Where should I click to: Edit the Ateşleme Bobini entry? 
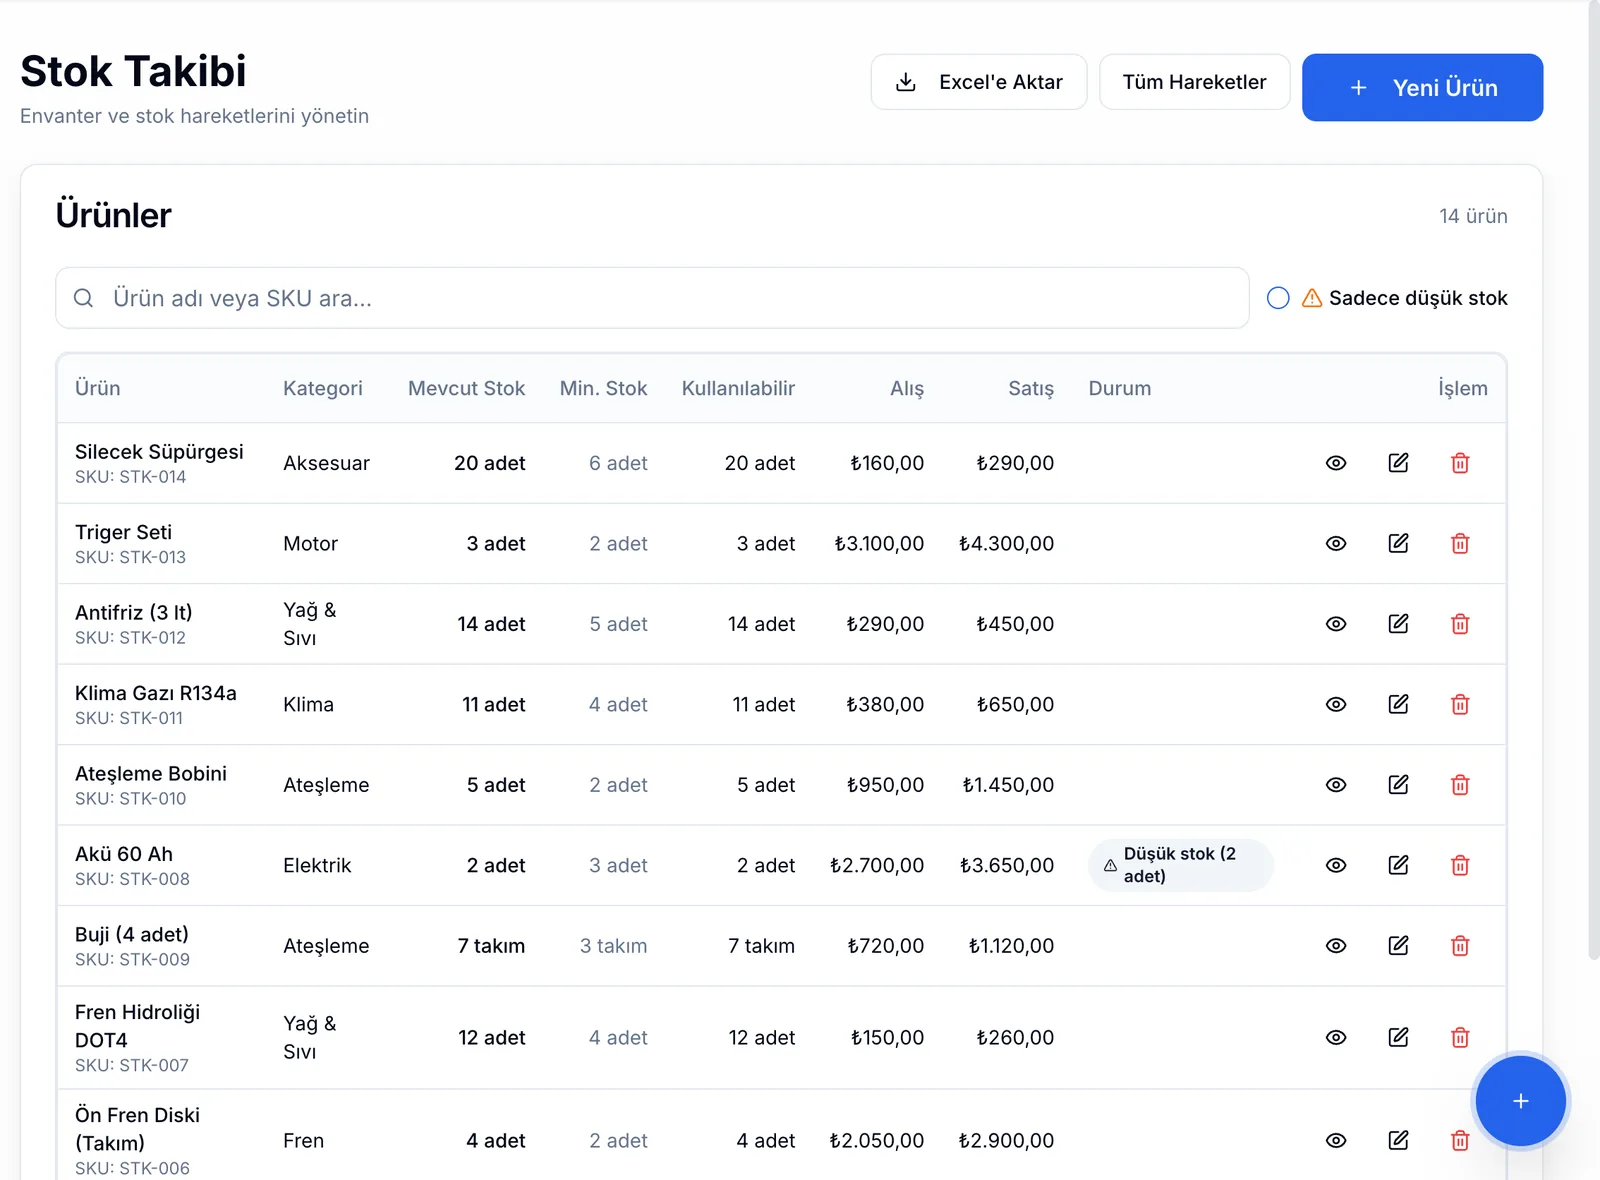tap(1398, 785)
